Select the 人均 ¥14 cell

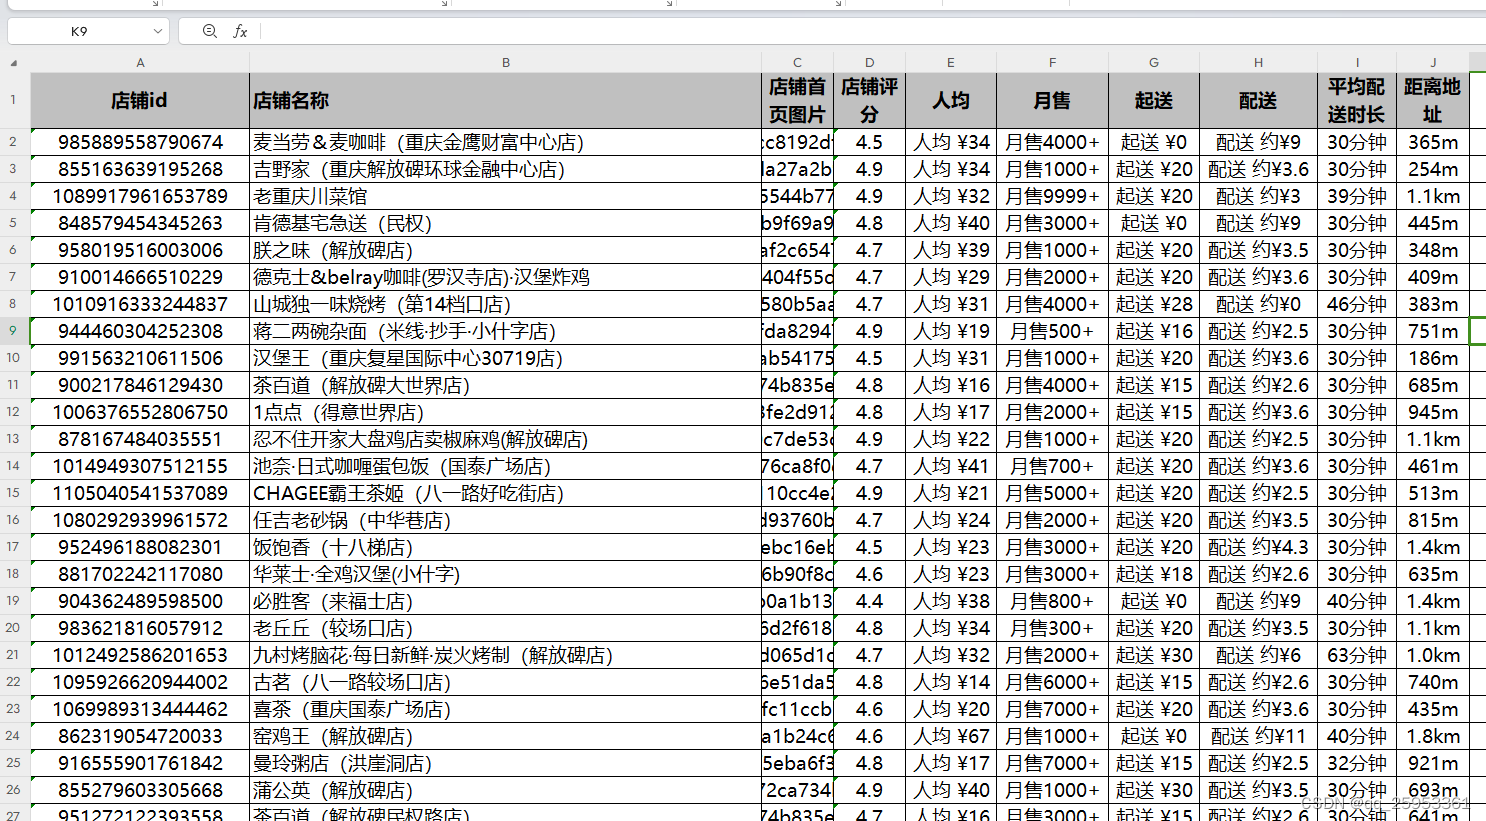pyautogui.click(x=951, y=682)
